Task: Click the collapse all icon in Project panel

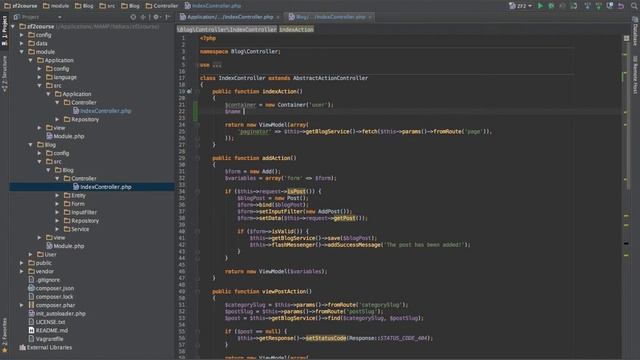Action: 143,17
